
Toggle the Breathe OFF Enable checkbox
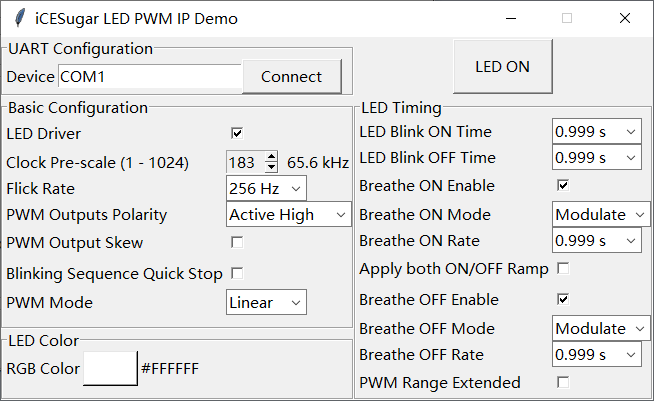click(x=563, y=299)
